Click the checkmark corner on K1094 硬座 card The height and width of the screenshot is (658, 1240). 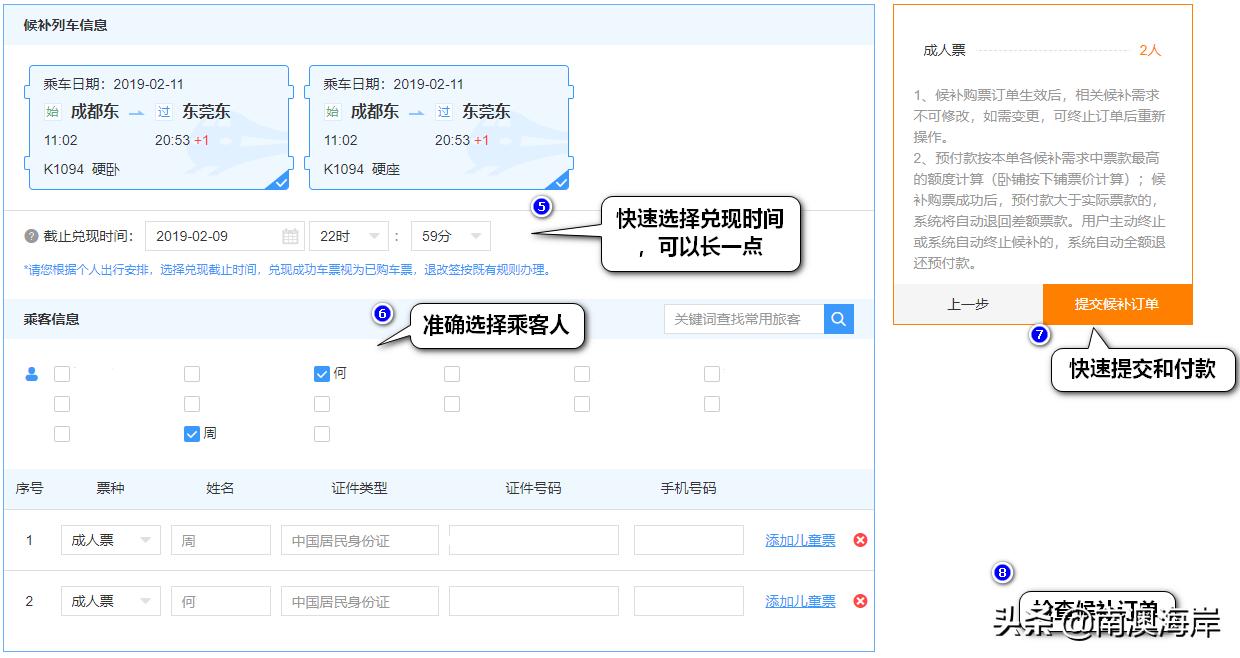560,181
